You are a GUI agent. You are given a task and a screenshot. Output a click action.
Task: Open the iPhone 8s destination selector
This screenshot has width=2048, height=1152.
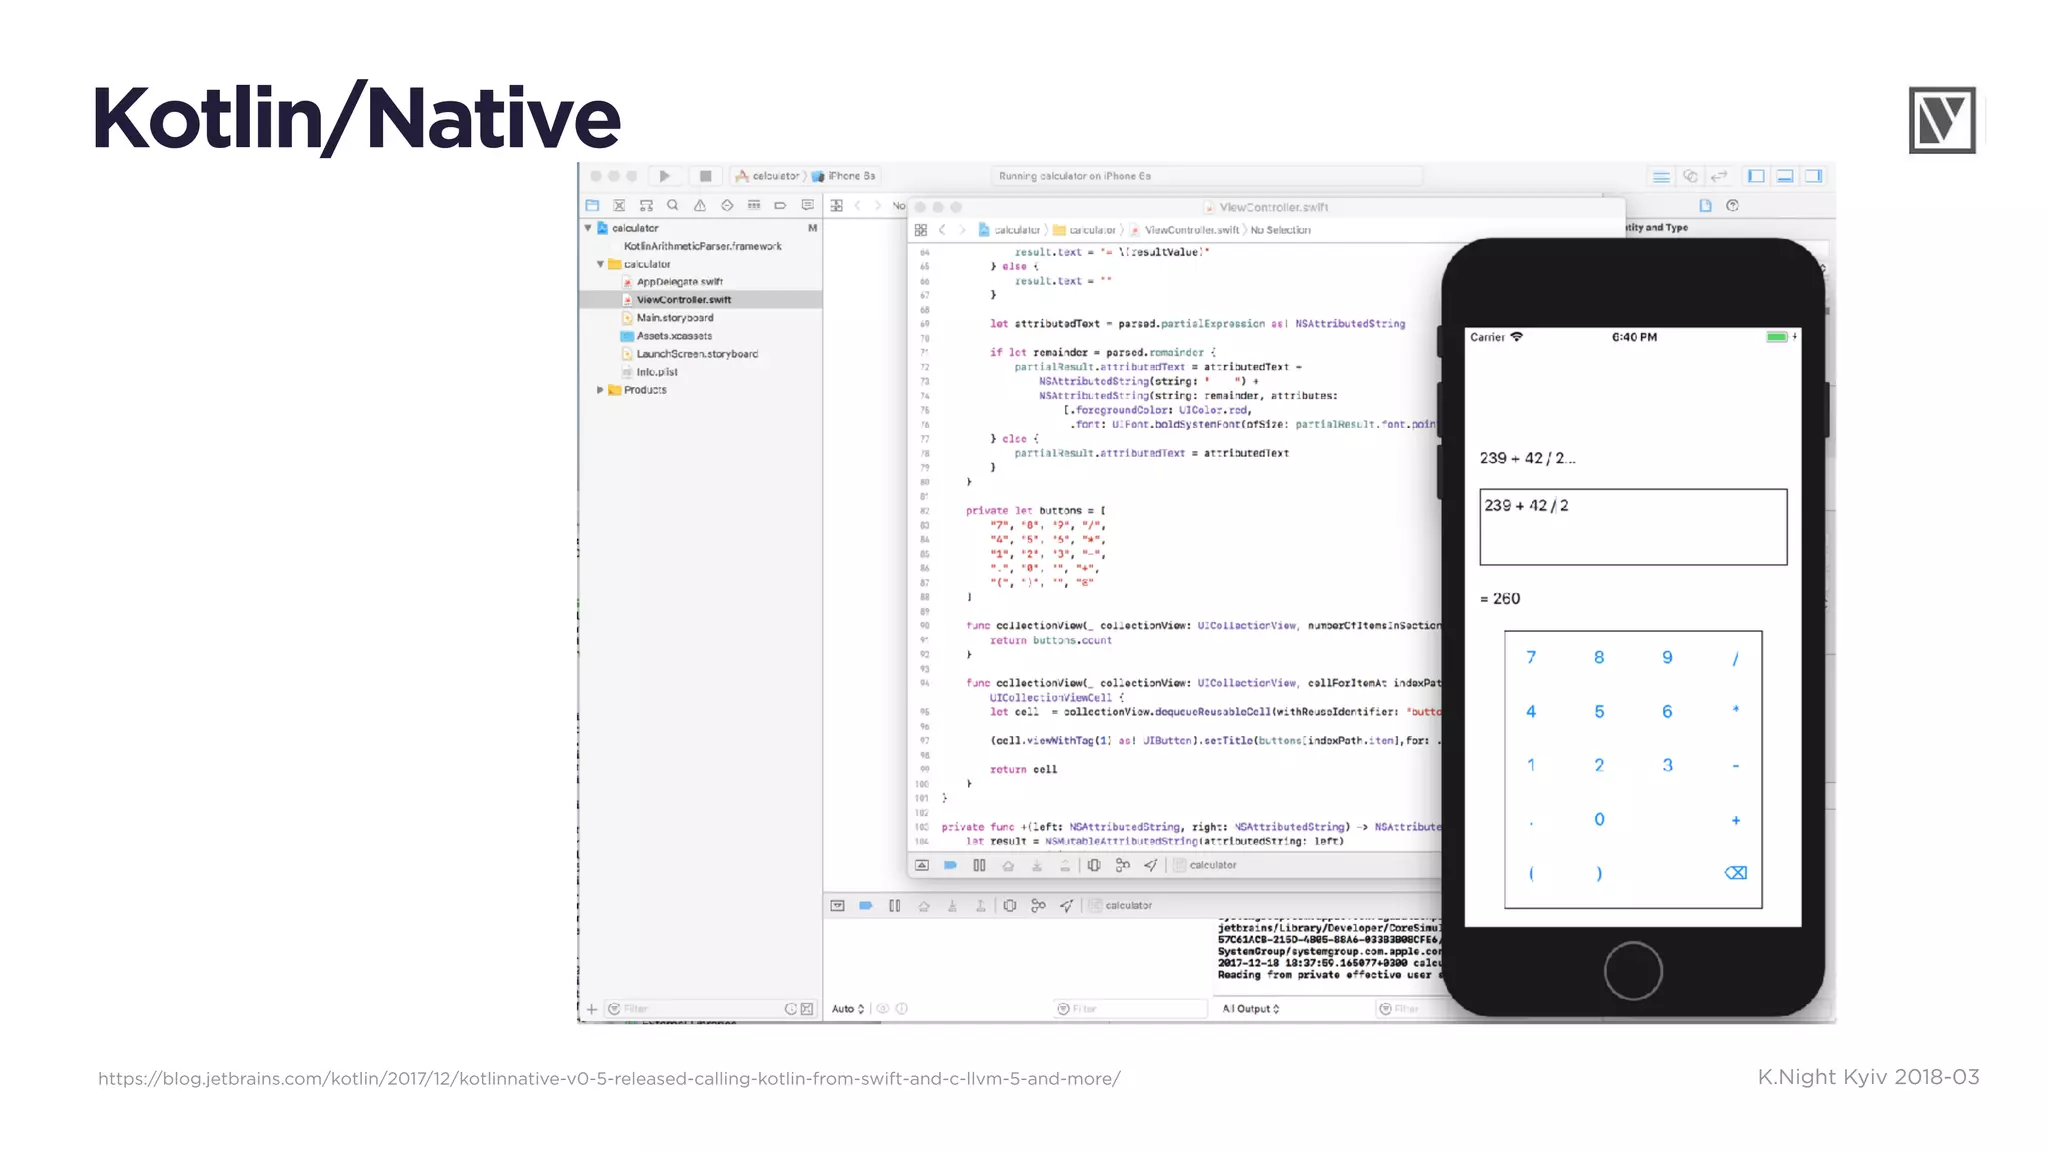(x=844, y=176)
